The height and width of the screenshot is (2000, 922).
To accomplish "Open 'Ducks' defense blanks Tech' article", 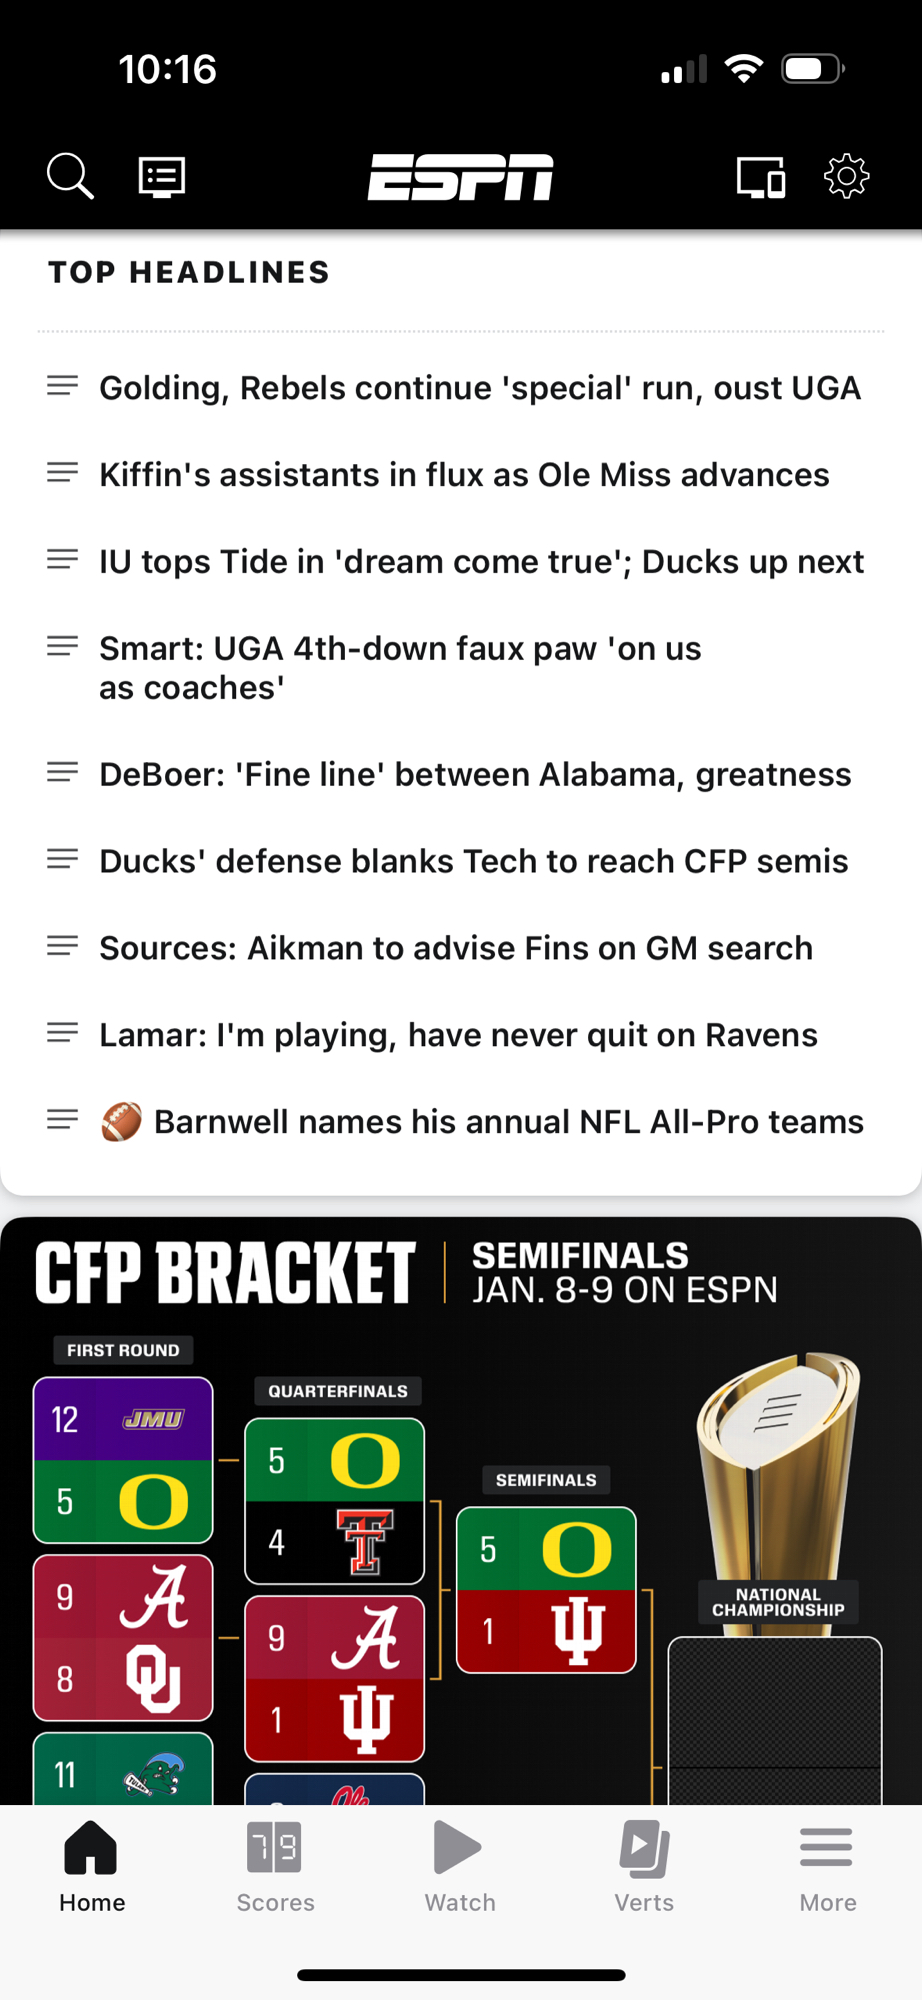I will click(473, 862).
